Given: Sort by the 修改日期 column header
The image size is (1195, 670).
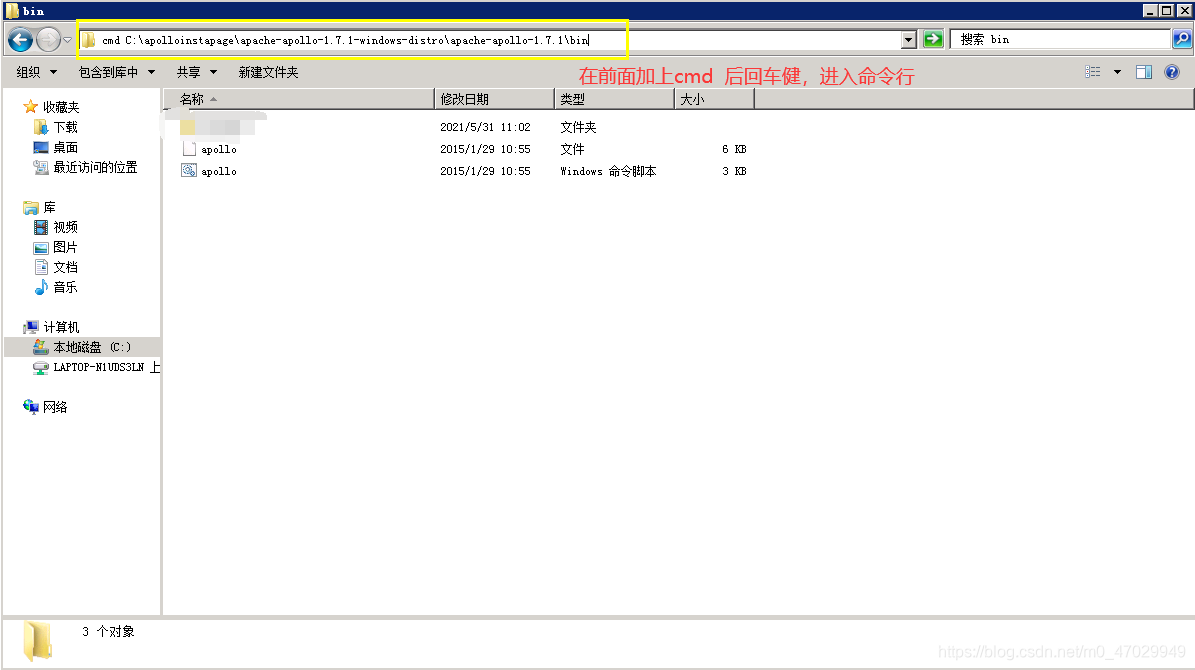Looking at the screenshot, I should 495,99.
